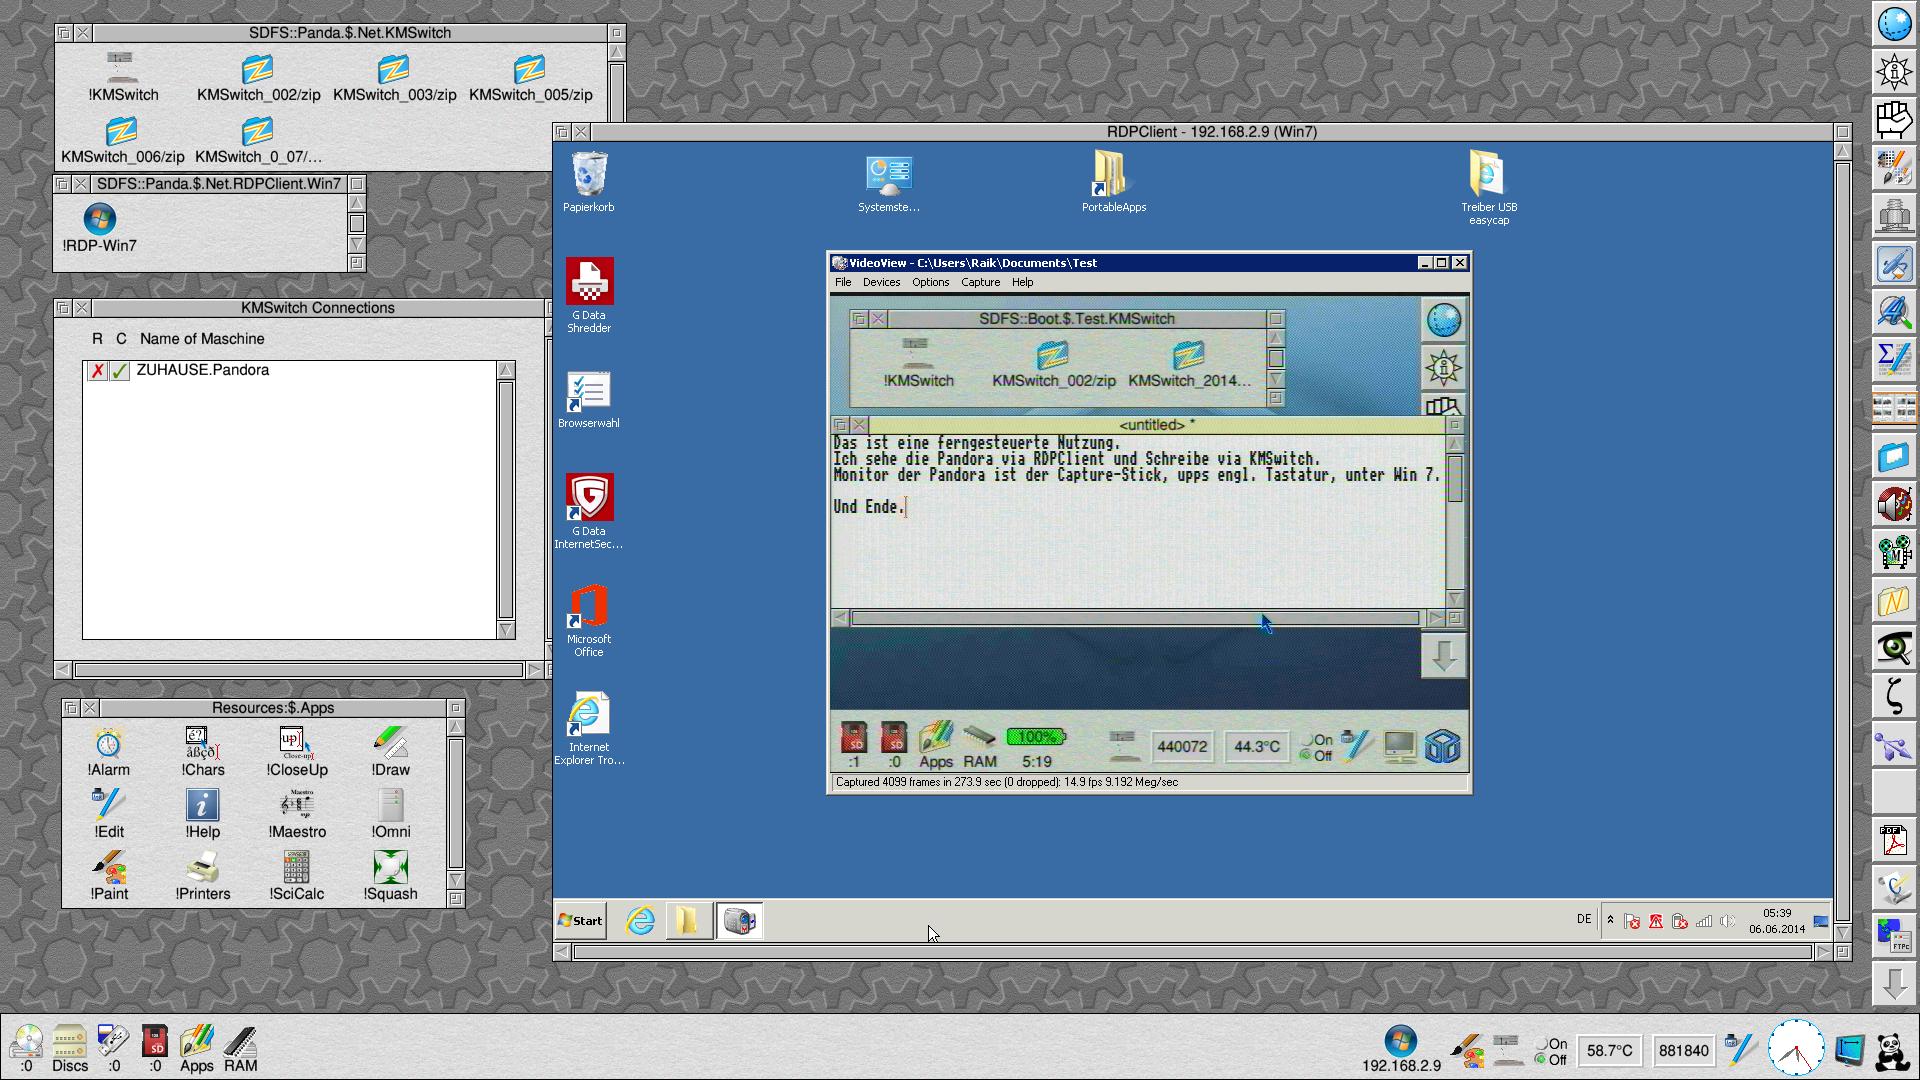
Task: Launch the !RDP-Win7 icon
Action: (x=99, y=221)
